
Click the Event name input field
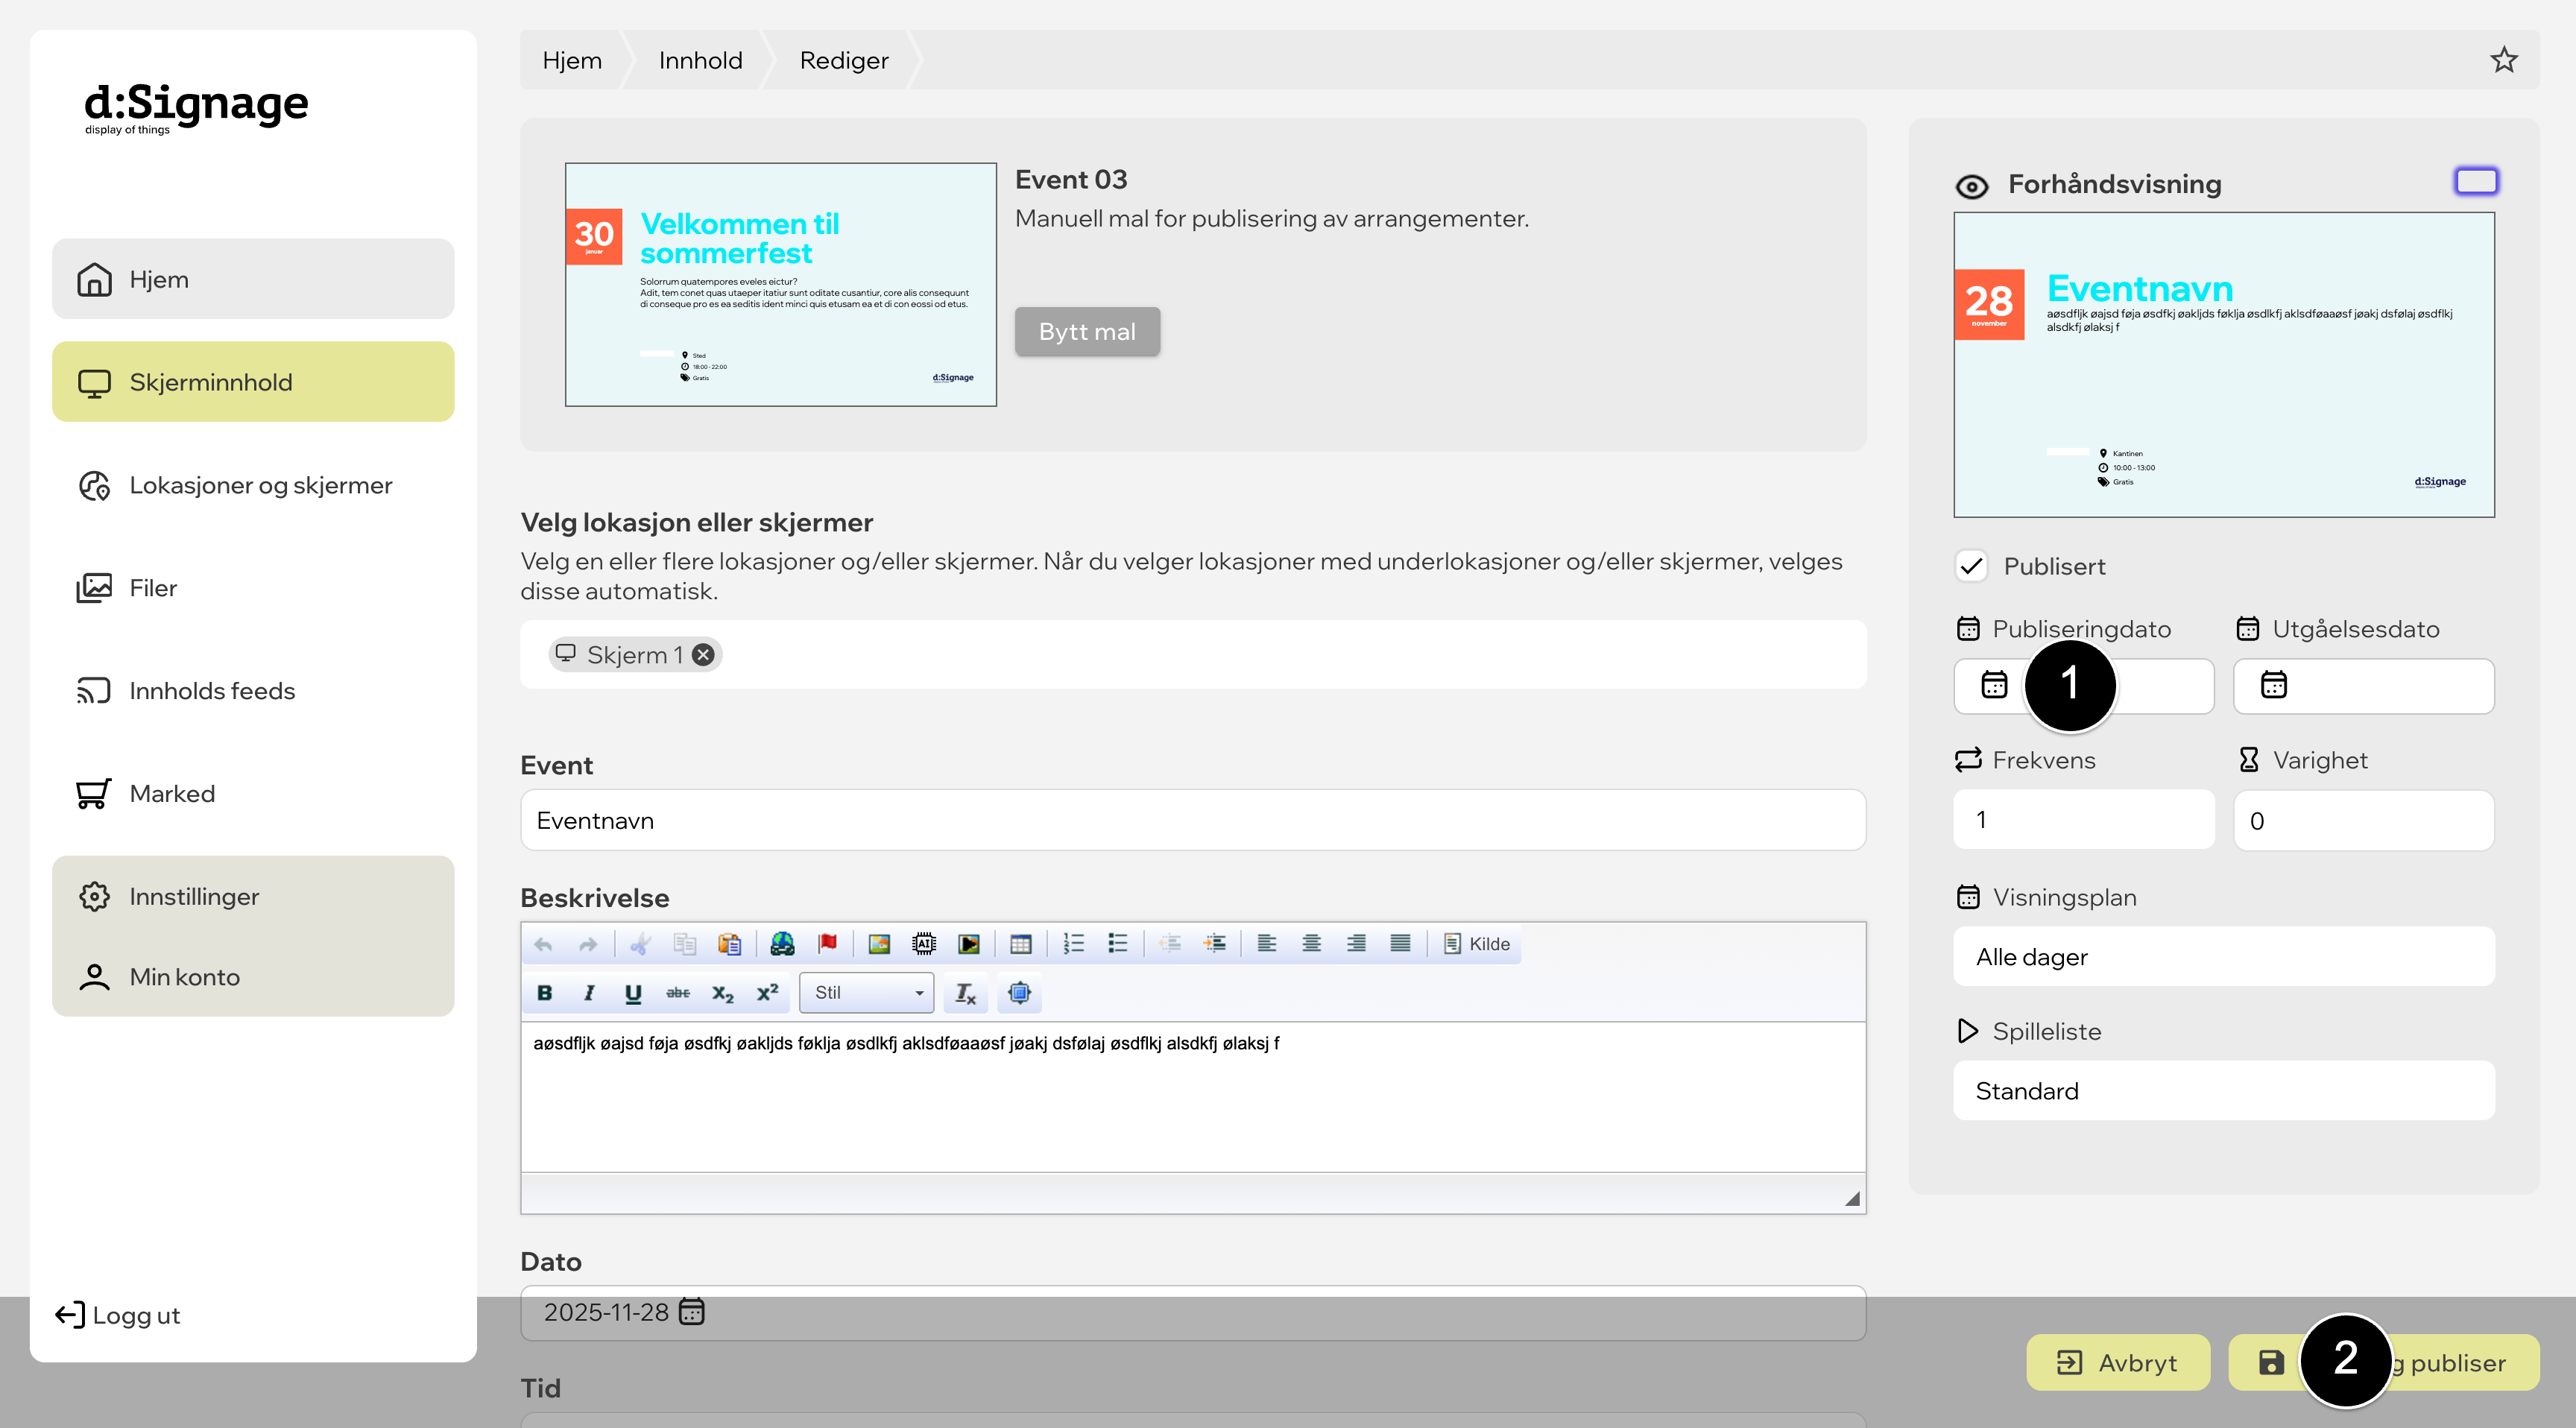[1193, 821]
